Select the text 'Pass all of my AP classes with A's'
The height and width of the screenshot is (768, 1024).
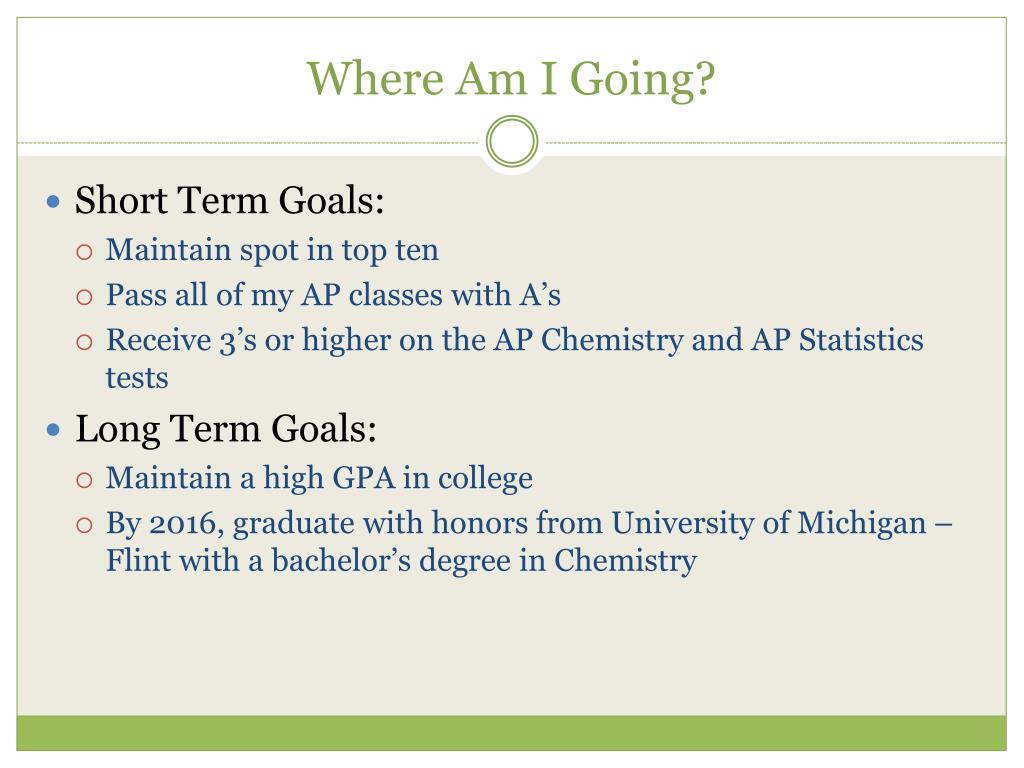point(333,295)
